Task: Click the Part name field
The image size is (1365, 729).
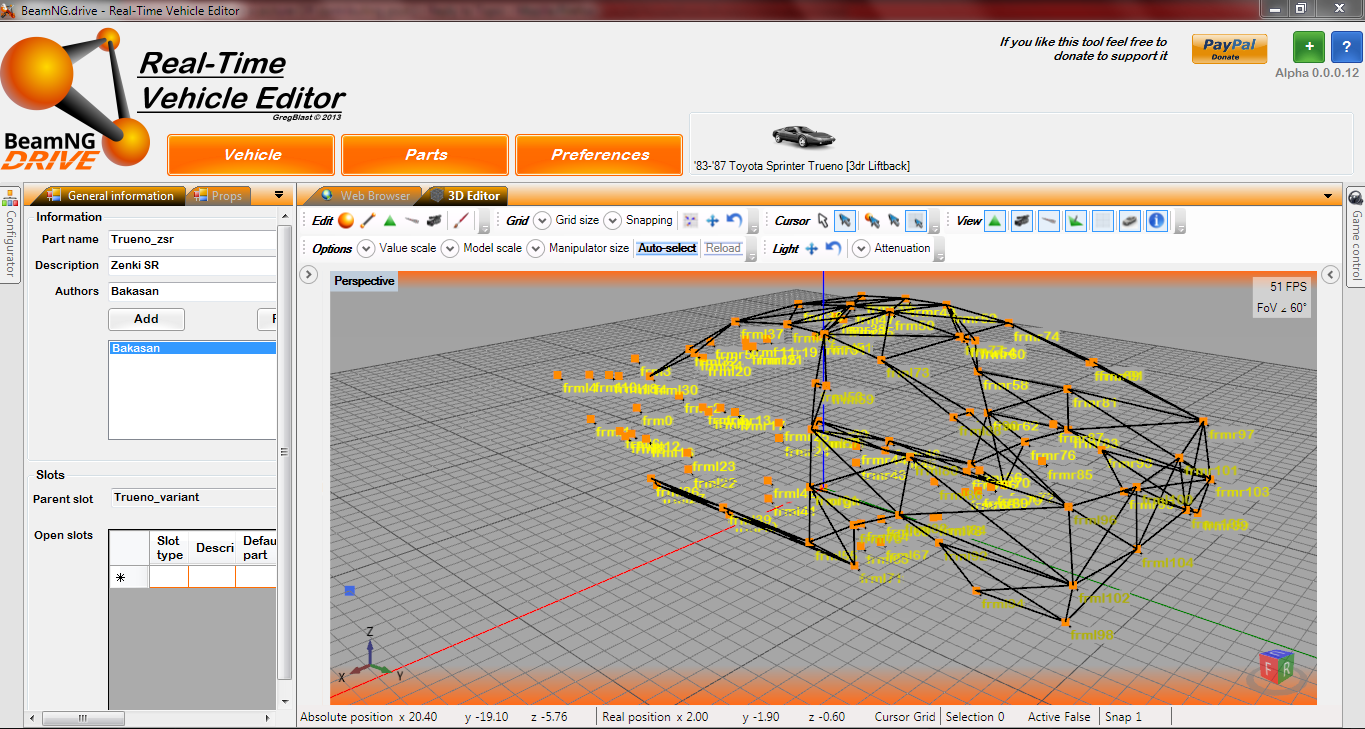Action: pos(192,239)
